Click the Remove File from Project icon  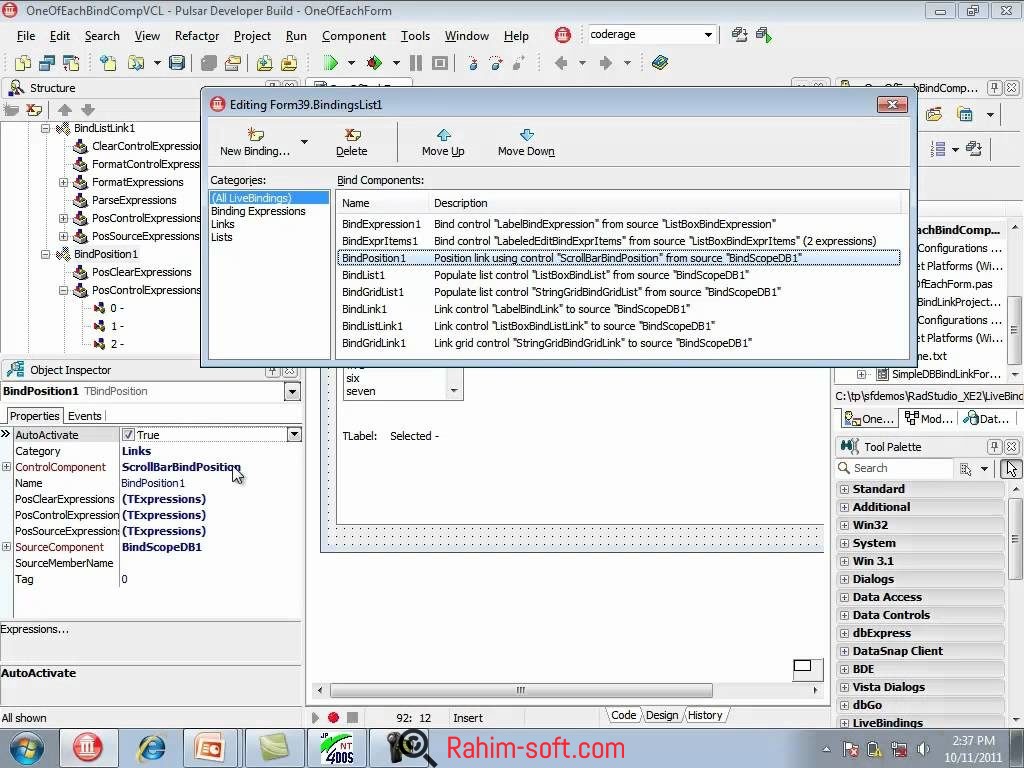pos(289,63)
